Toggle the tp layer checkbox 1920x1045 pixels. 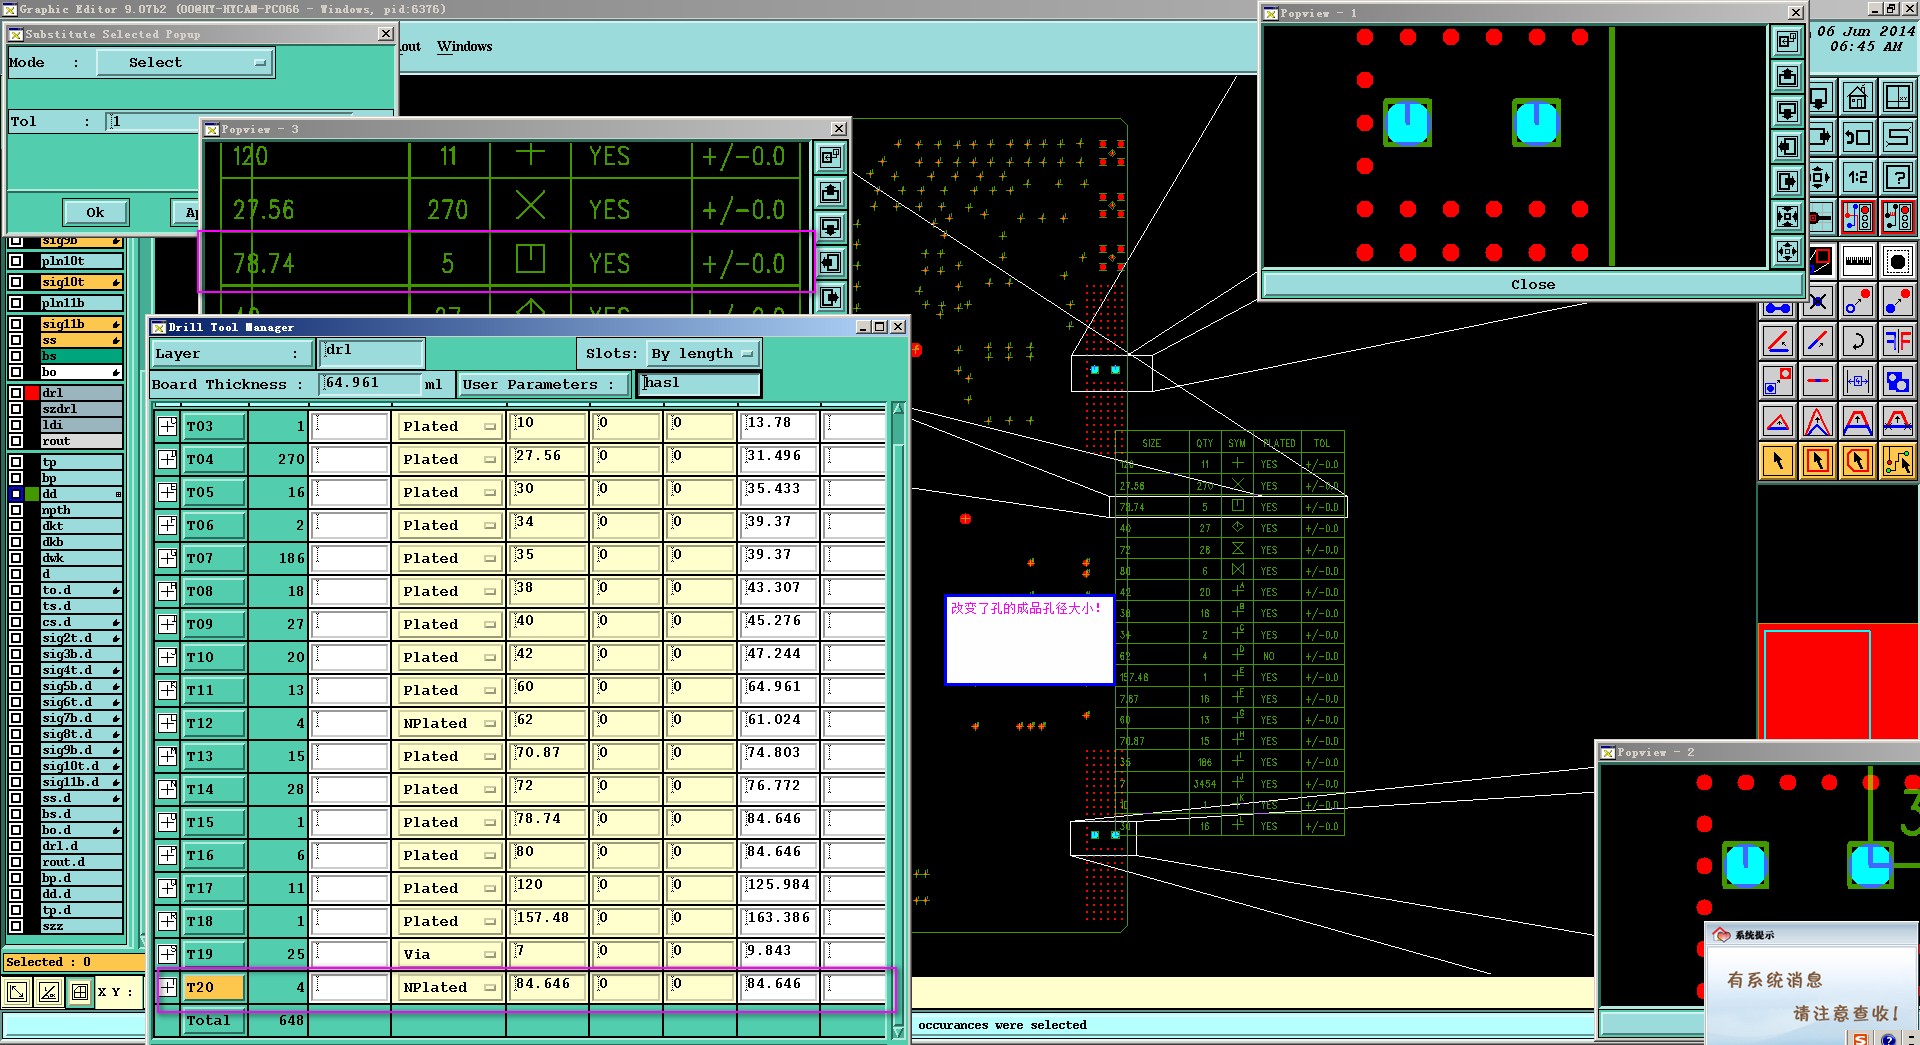coord(16,462)
